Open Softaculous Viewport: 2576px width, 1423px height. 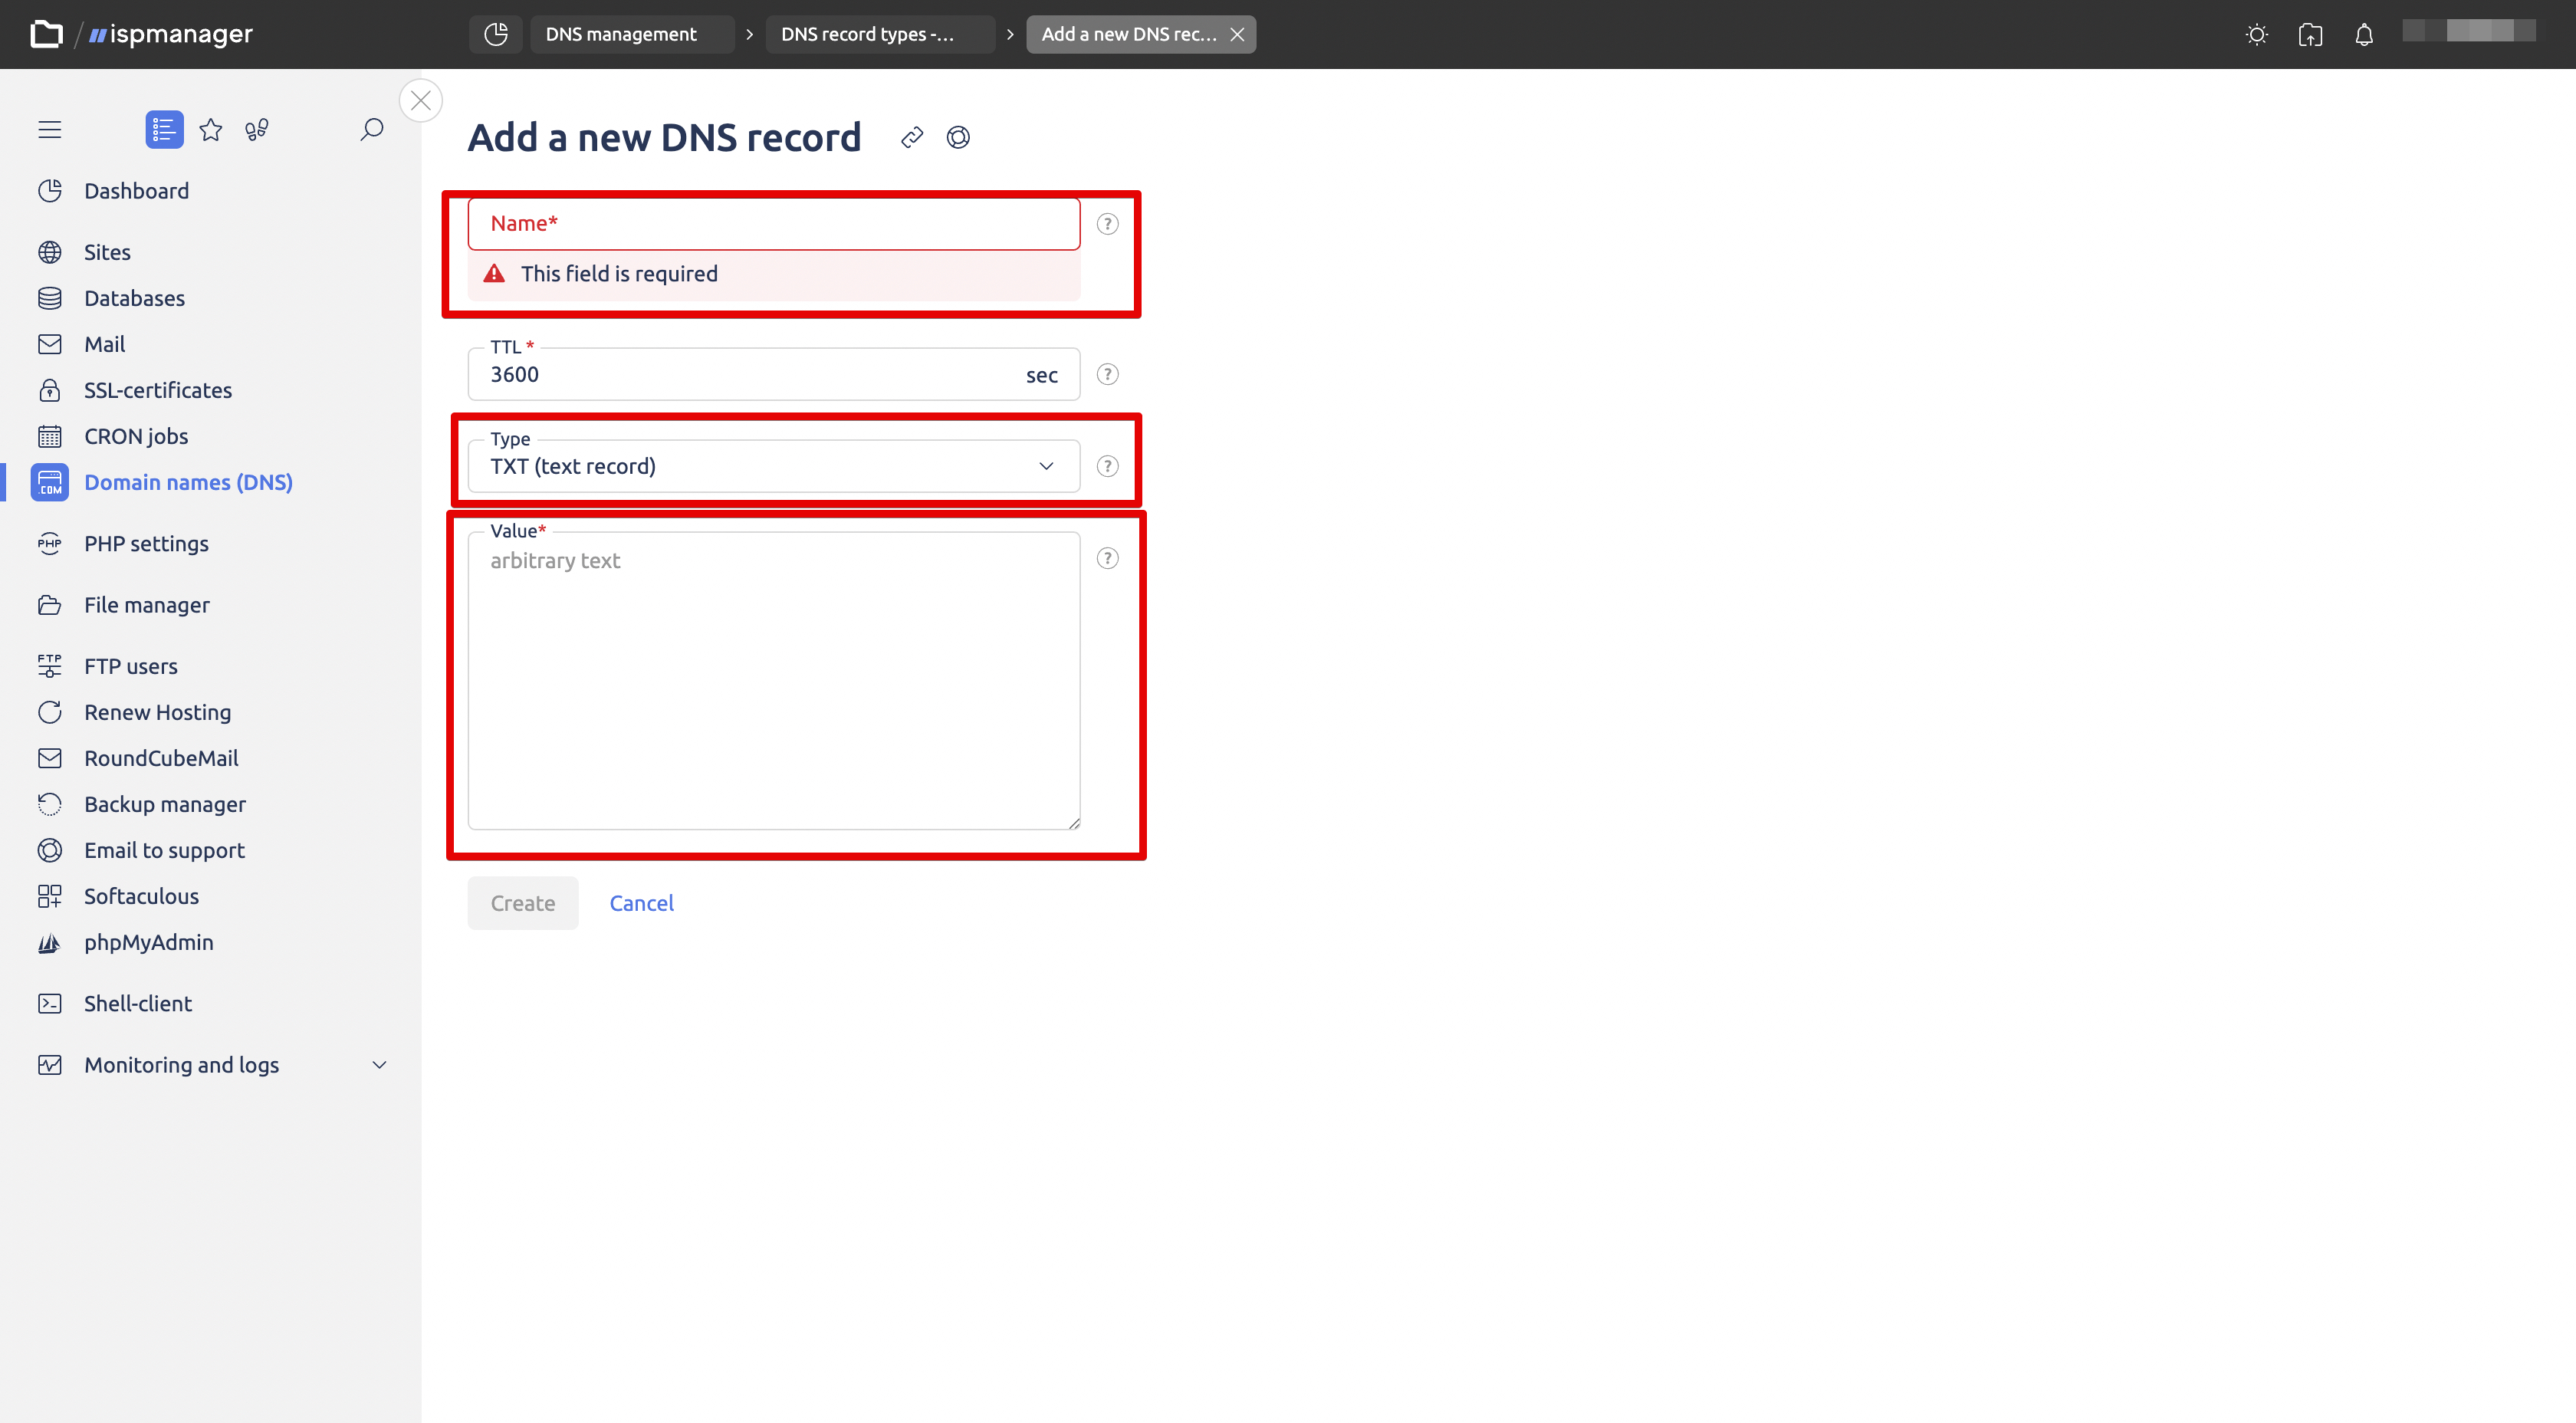point(141,896)
